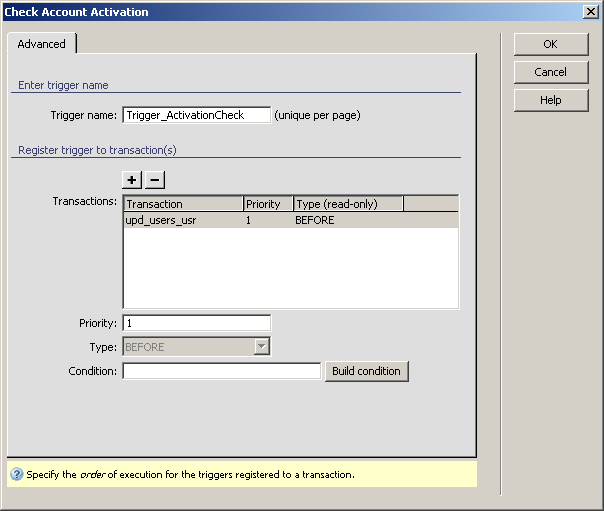The width and height of the screenshot is (604, 511).
Task: Switch to the Advanced tab
Action: point(42,44)
